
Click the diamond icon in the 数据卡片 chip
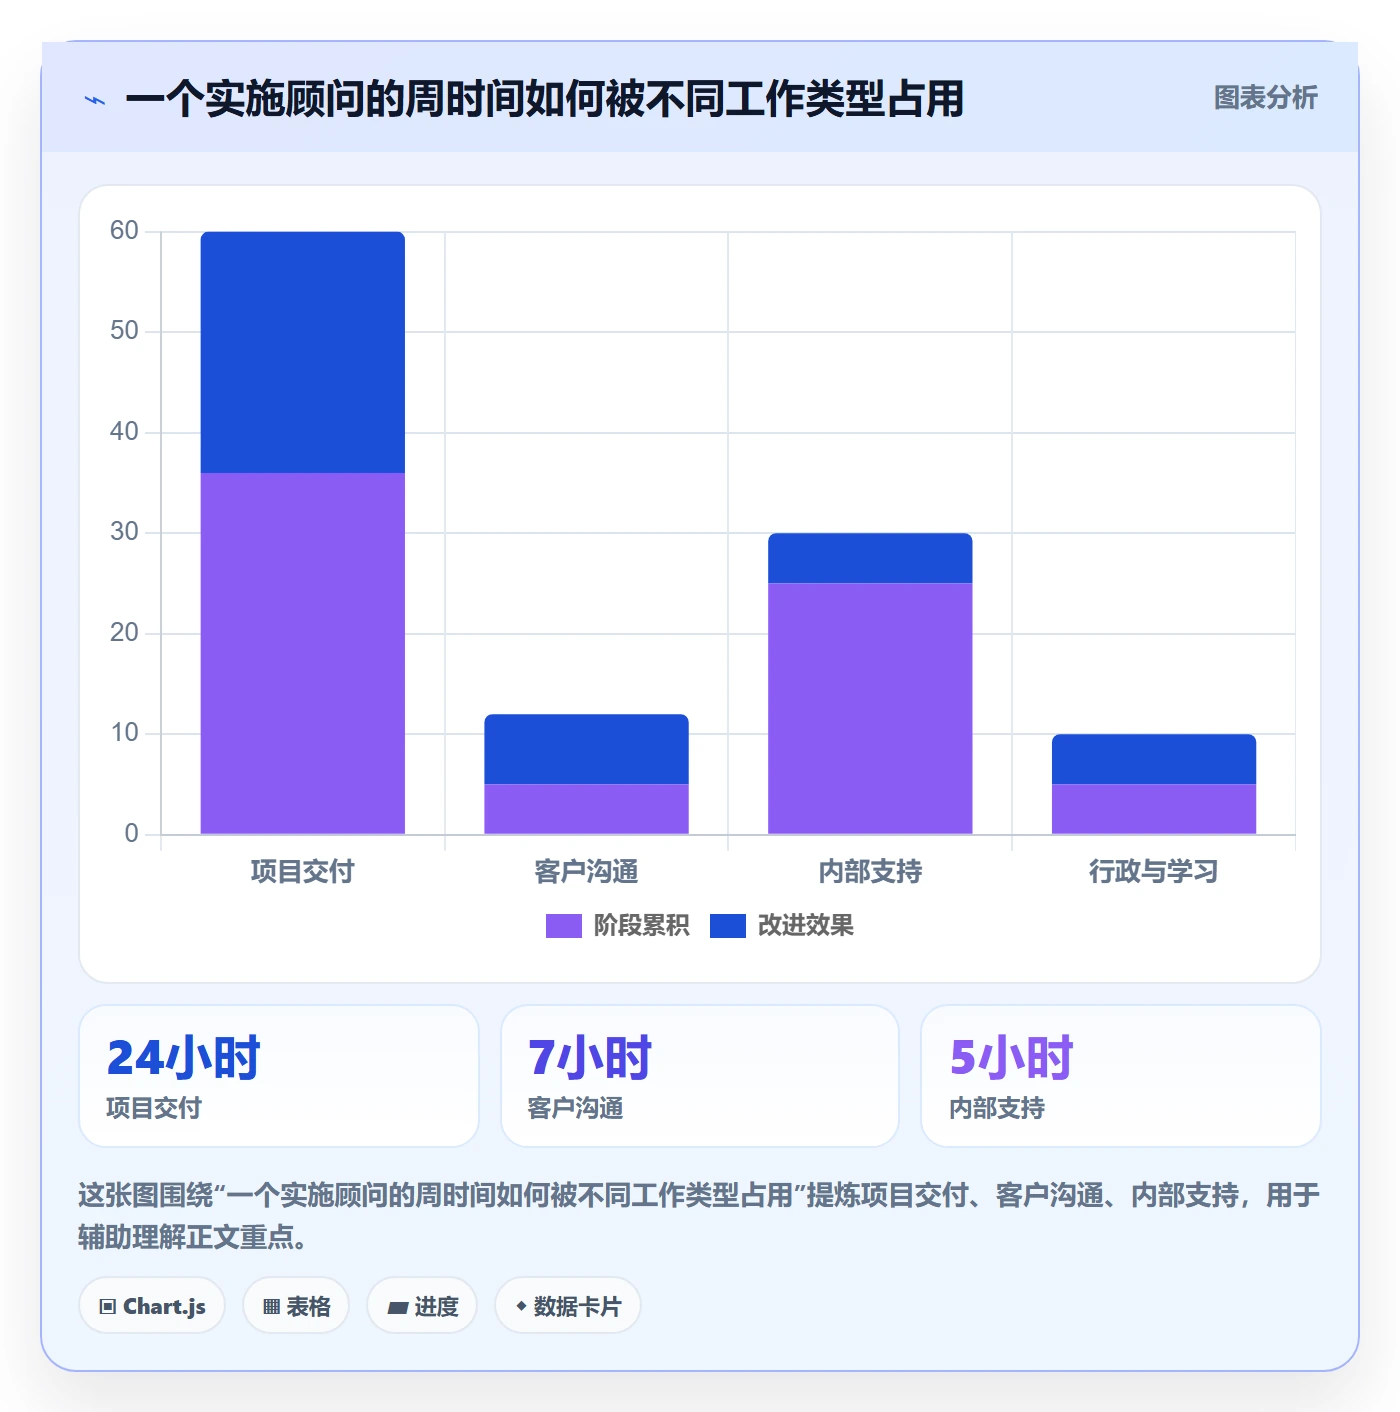(x=521, y=1306)
